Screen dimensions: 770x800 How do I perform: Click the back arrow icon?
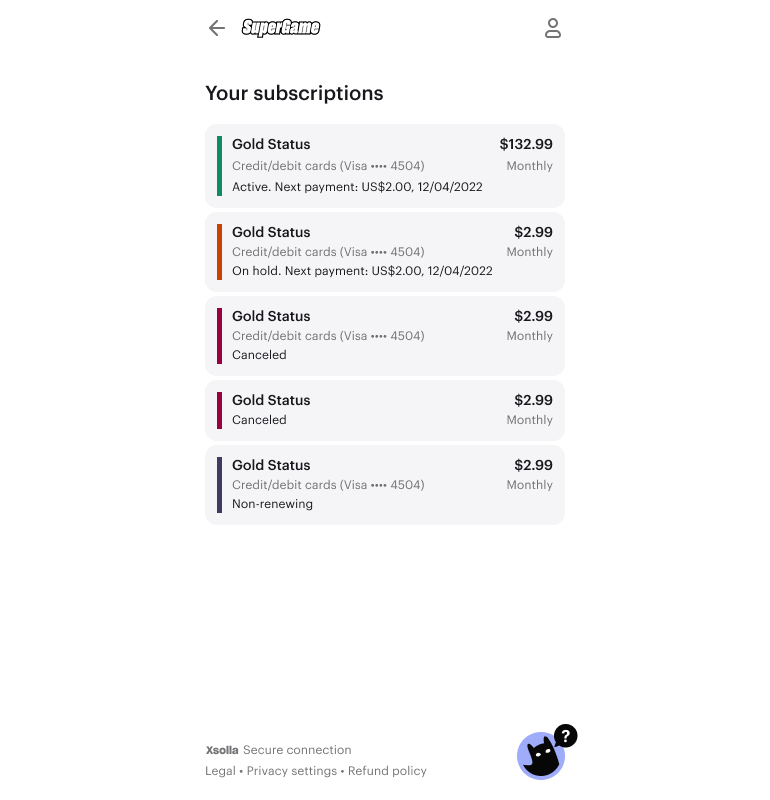pos(216,28)
